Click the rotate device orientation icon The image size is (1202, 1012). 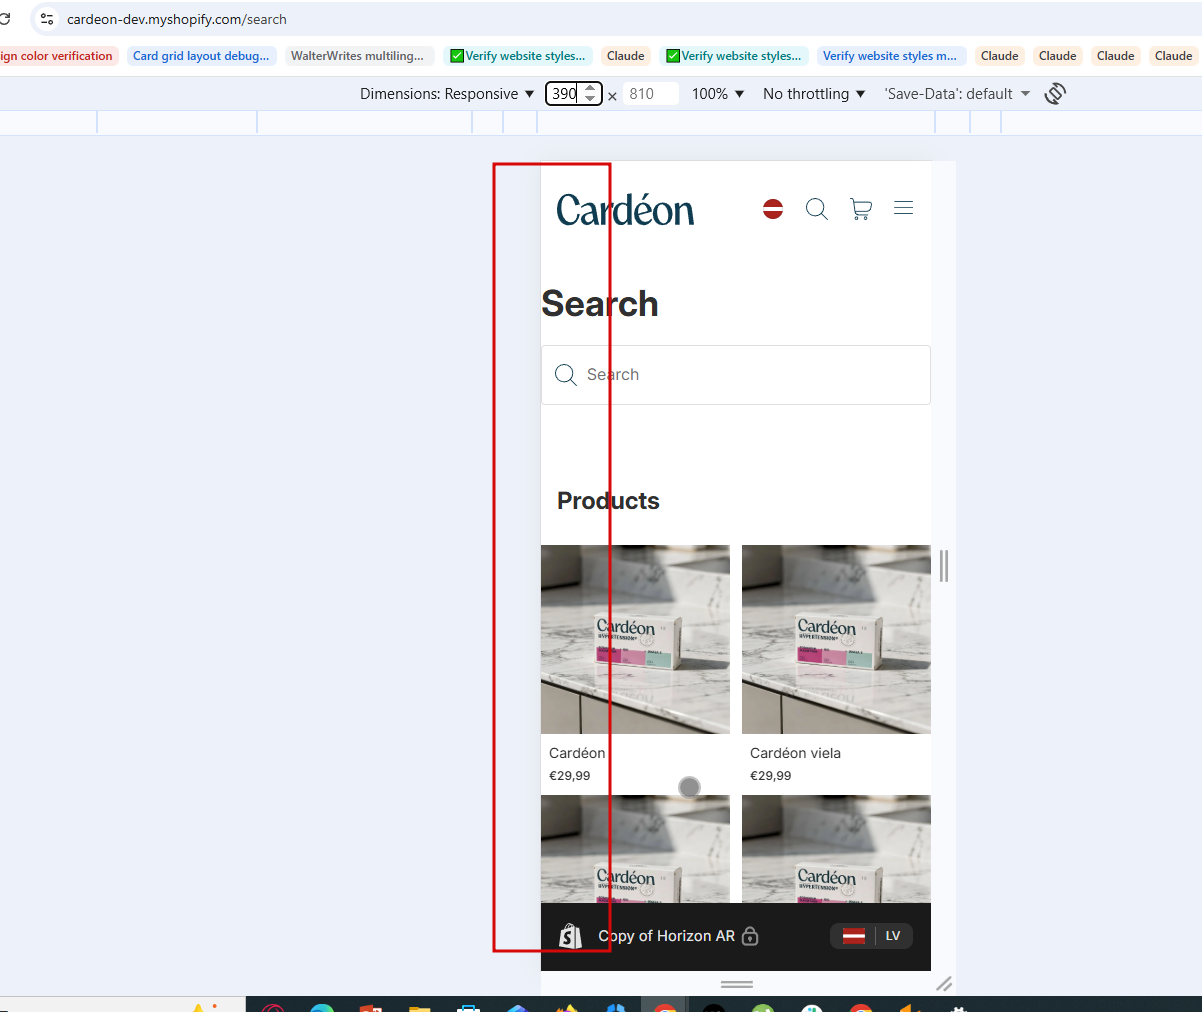[x=1055, y=94]
